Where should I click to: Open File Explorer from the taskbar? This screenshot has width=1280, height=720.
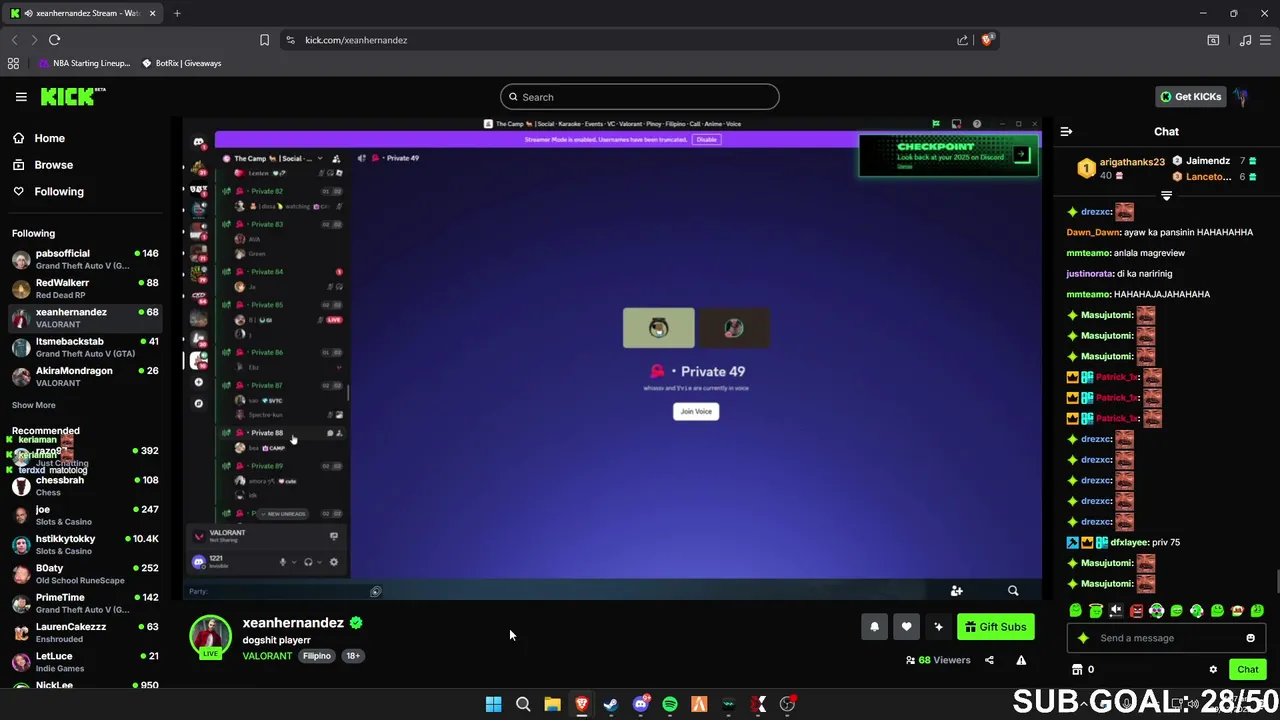click(x=552, y=705)
